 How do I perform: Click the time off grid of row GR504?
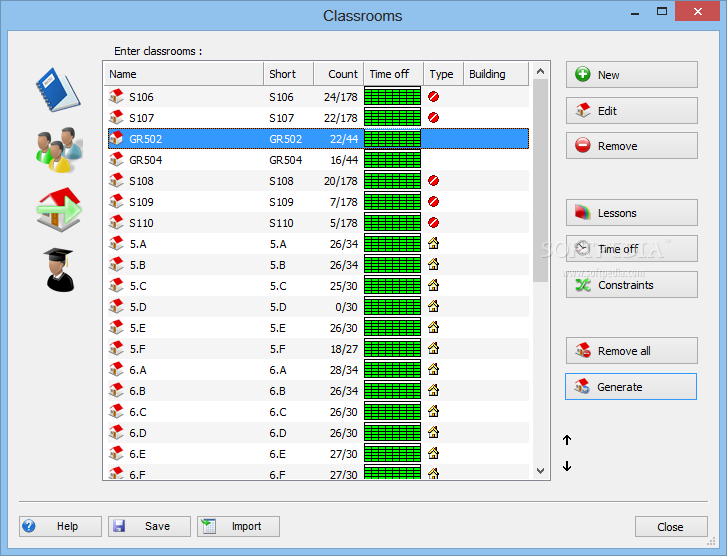[393, 160]
